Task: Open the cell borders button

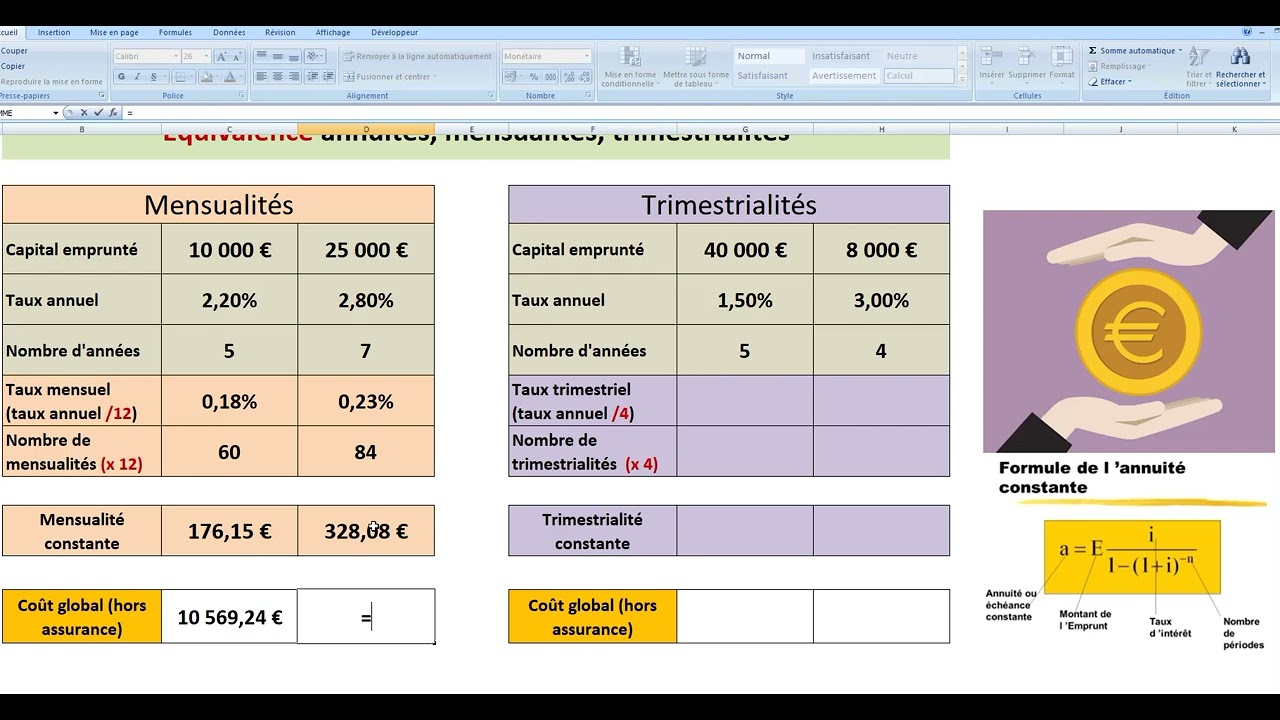Action: [x=180, y=77]
